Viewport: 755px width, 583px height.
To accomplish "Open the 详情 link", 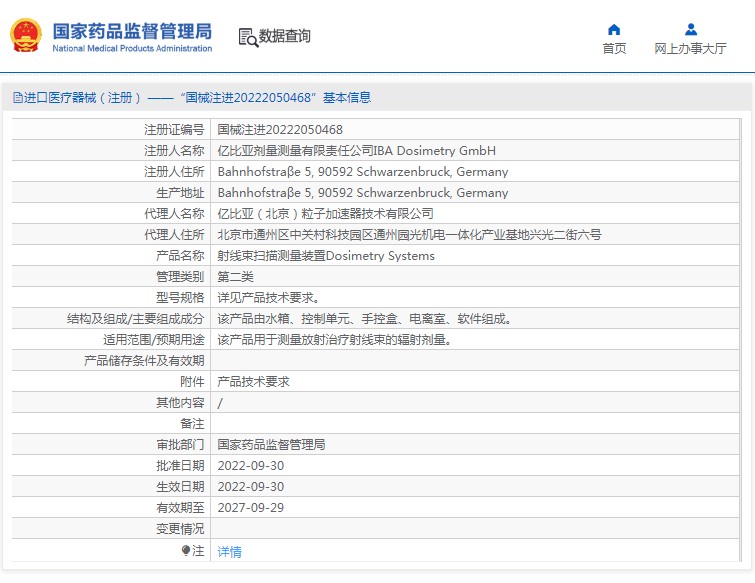I will click(x=229, y=551).
